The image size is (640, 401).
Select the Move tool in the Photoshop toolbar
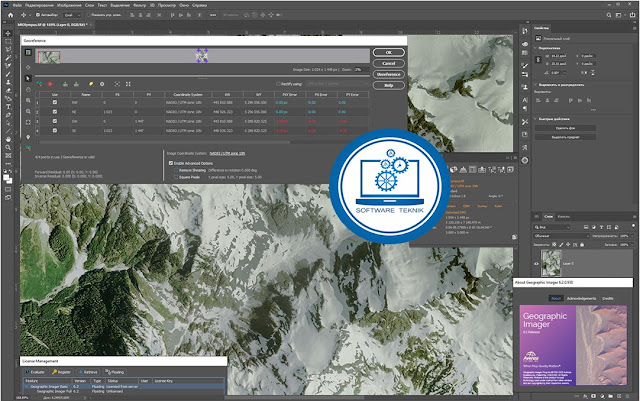click(x=8, y=33)
